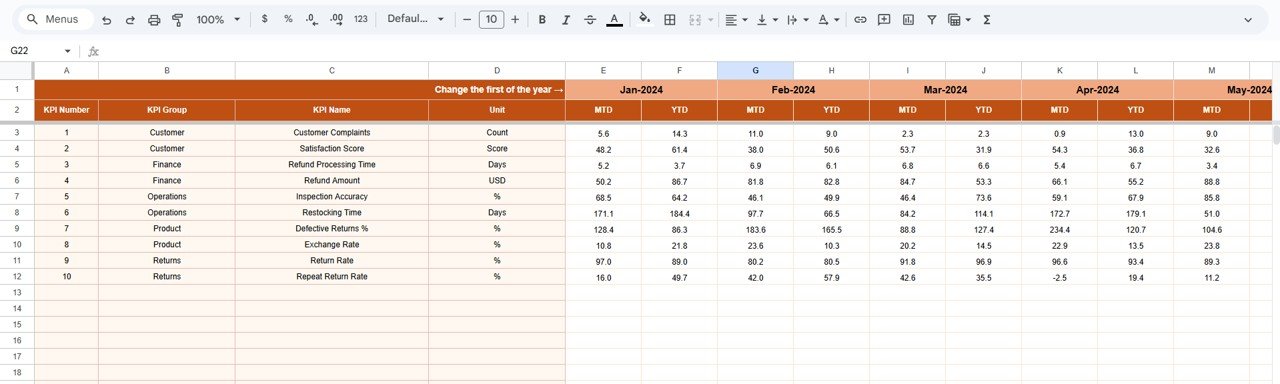
Task: Apply currency format with dollar icon
Action: pos(264,19)
